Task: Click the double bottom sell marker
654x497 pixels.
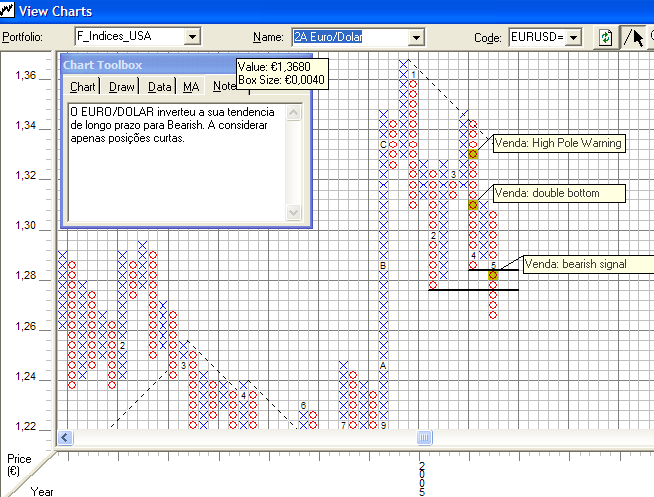Action: point(472,204)
